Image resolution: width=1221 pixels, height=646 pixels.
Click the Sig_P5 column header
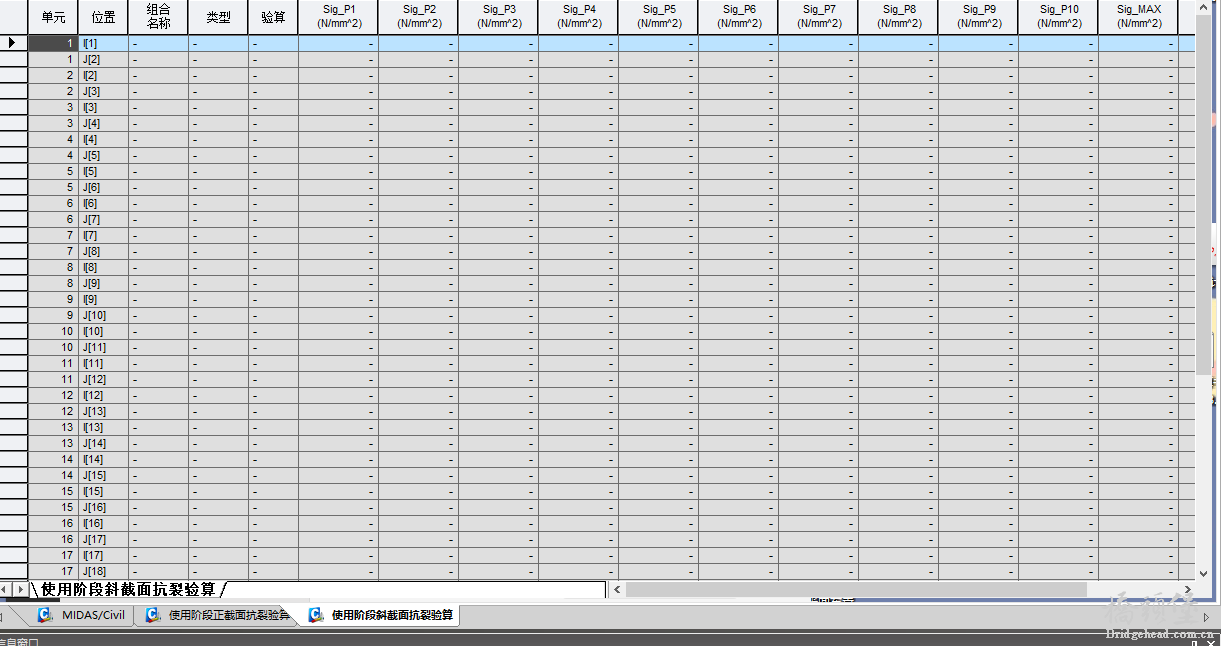click(x=658, y=17)
